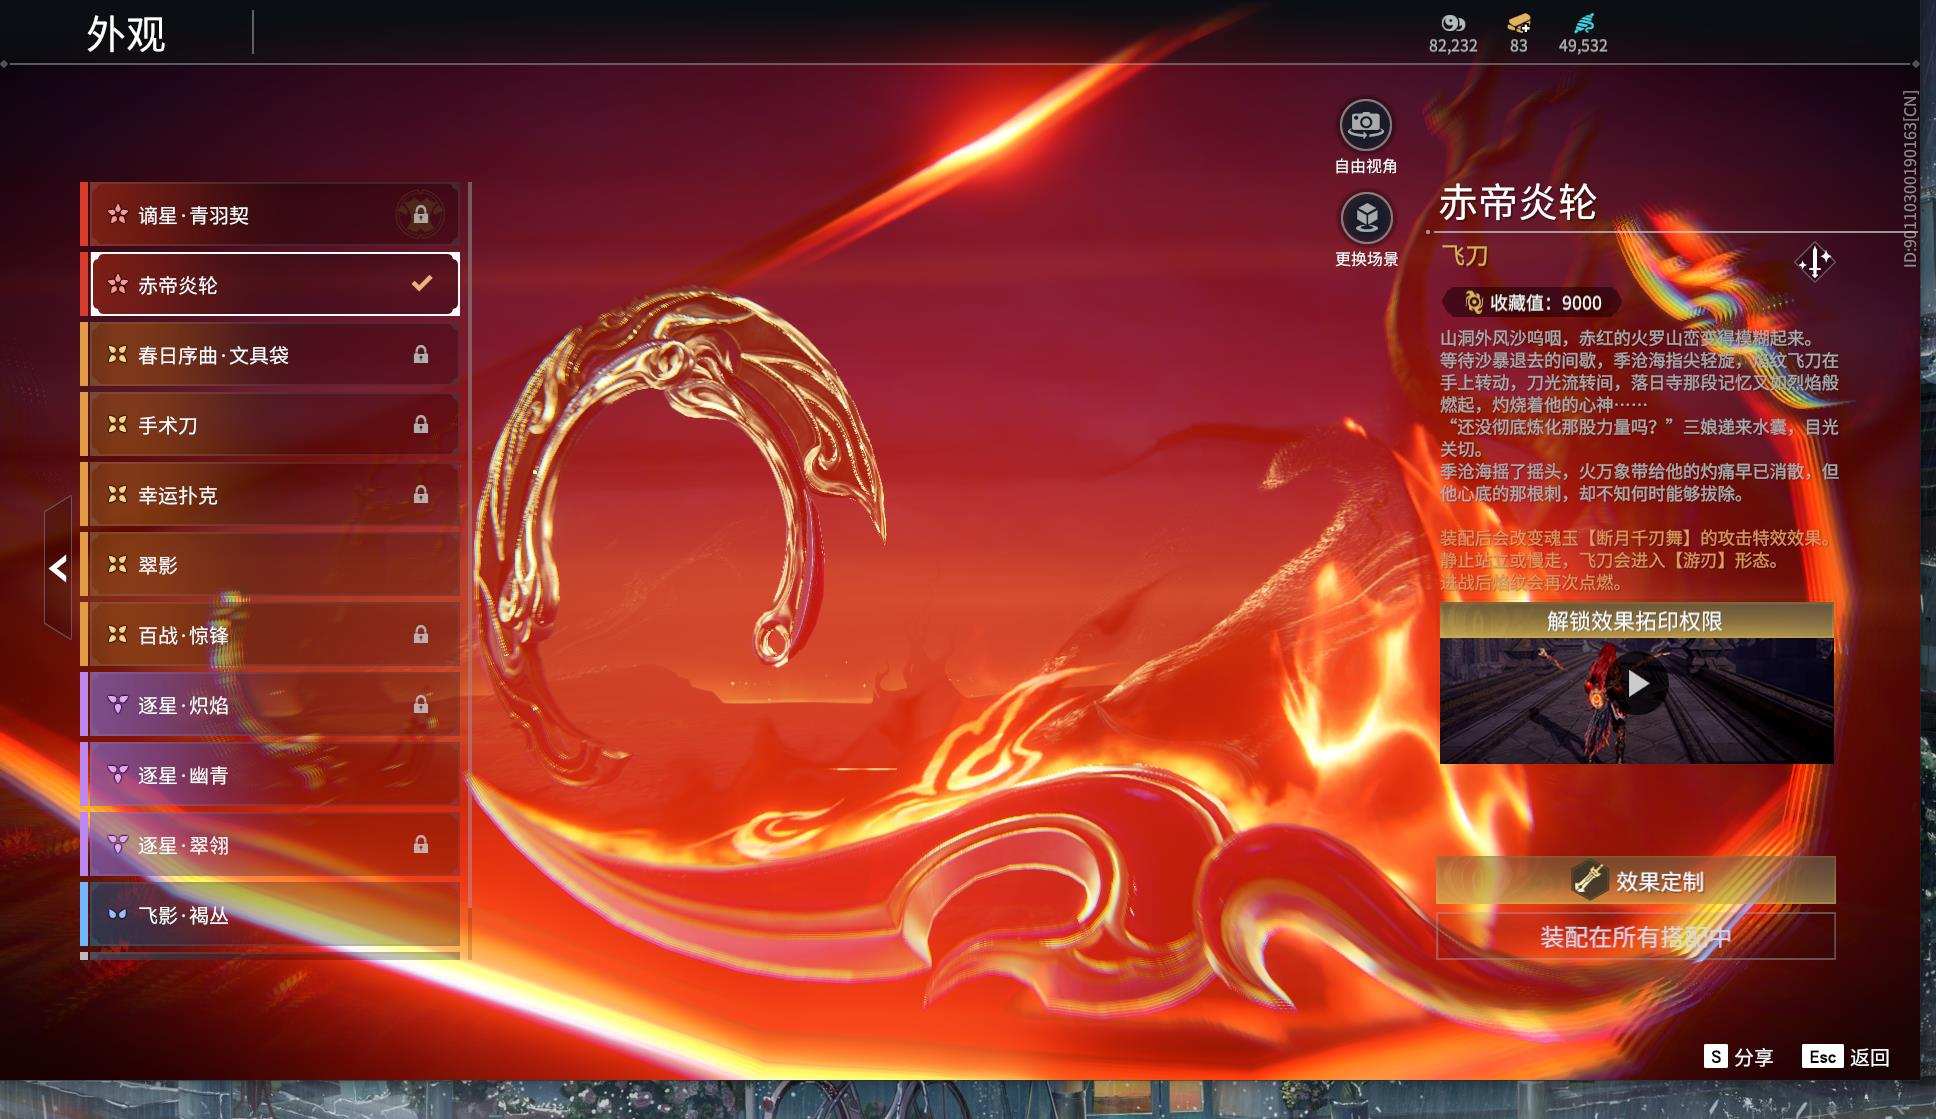Image resolution: width=1936 pixels, height=1119 pixels.
Task: Click the lock icon on 谪星·青羽契
Action: click(x=421, y=215)
